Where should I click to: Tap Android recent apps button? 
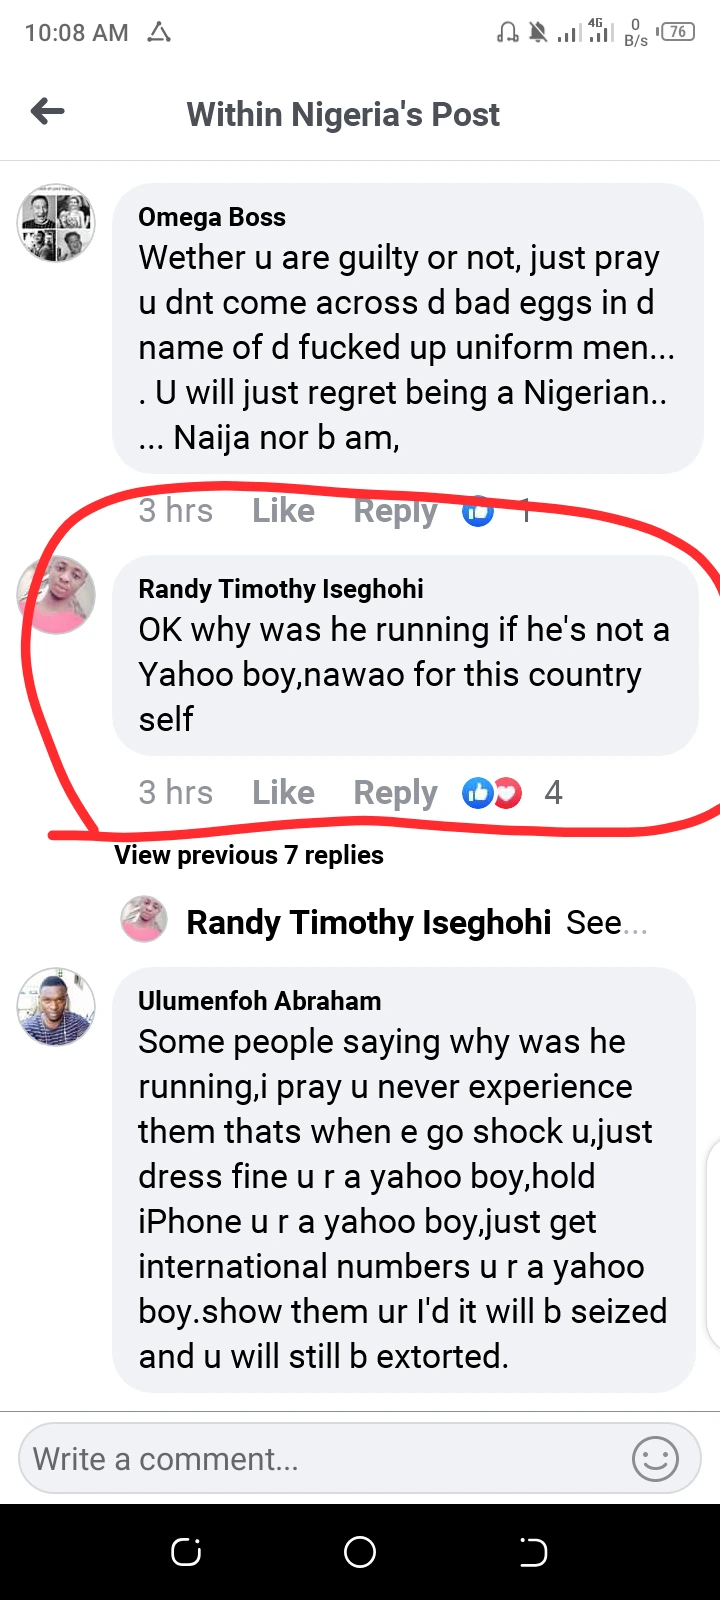[186, 1552]
